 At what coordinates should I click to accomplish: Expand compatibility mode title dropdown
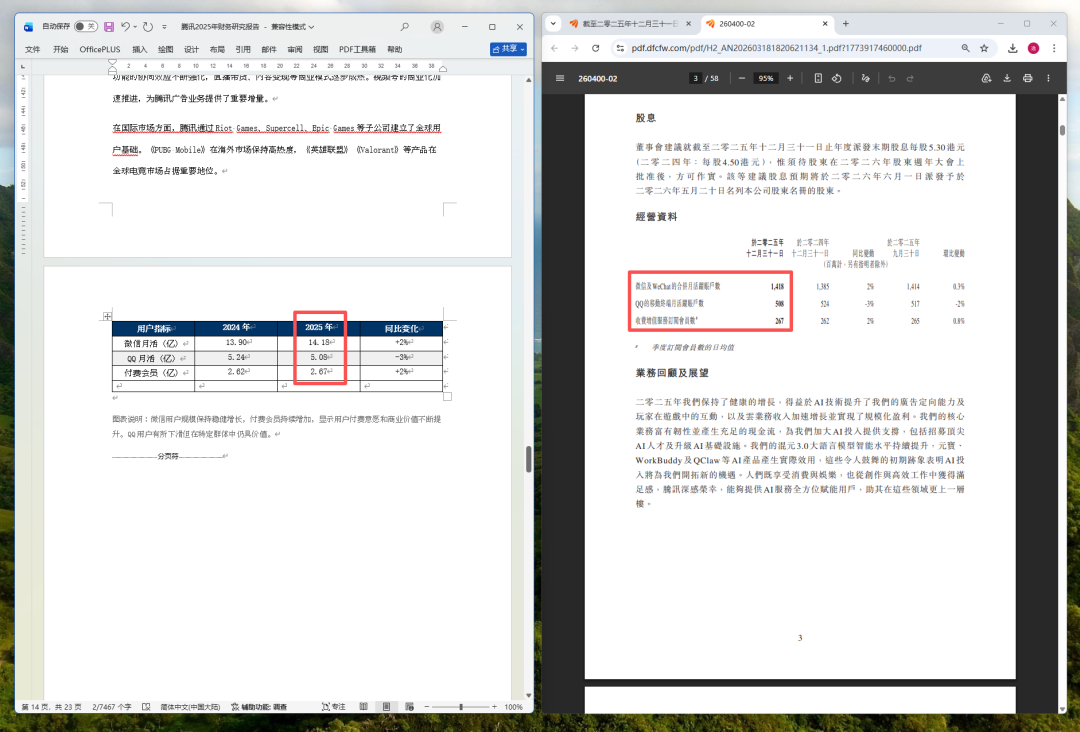coord(311,27)
